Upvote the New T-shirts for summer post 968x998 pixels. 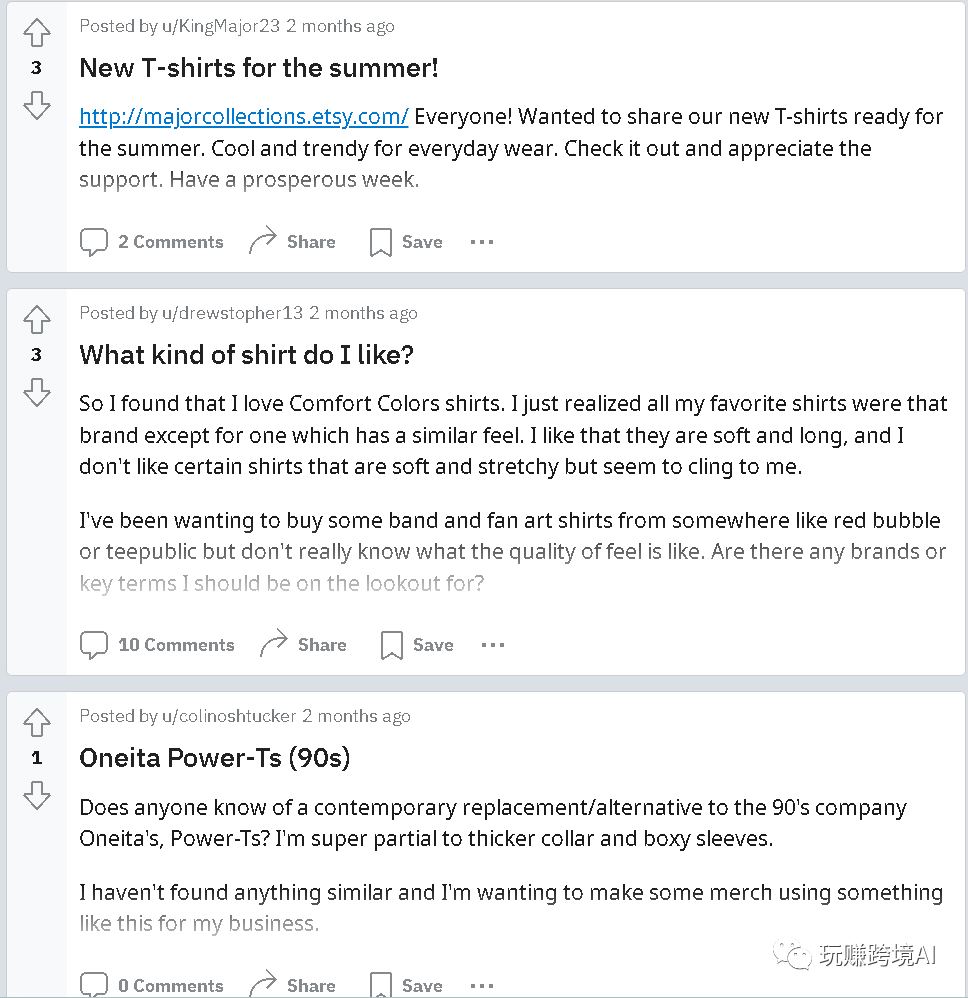(x=37, y=33)
